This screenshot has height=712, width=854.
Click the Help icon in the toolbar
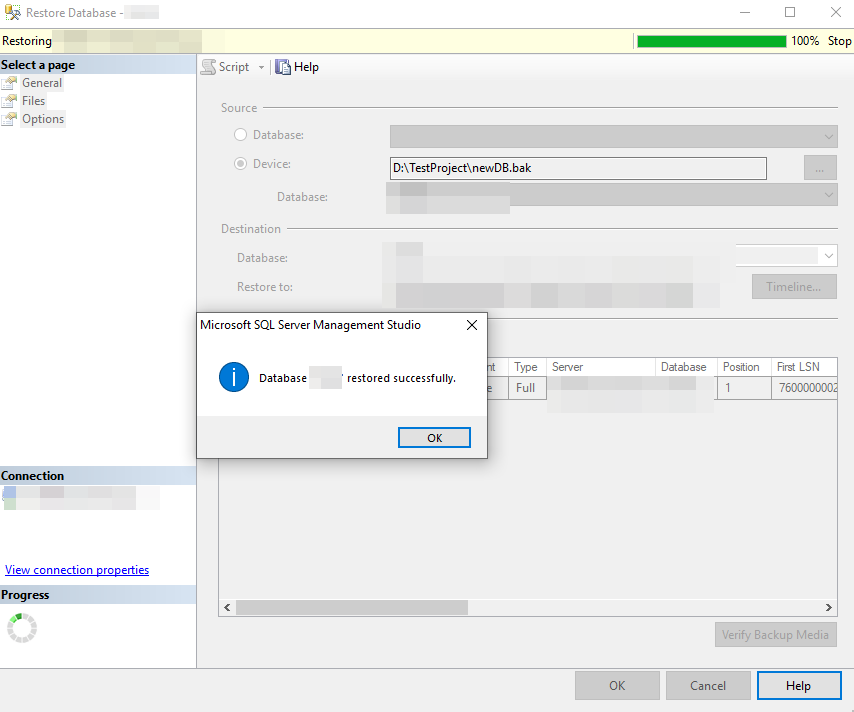(x=283, y=67)
